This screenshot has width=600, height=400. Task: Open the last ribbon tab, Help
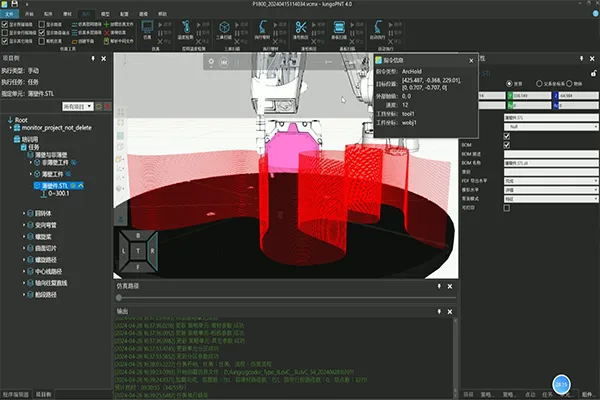pyautogui.click(x=163, y=14)
